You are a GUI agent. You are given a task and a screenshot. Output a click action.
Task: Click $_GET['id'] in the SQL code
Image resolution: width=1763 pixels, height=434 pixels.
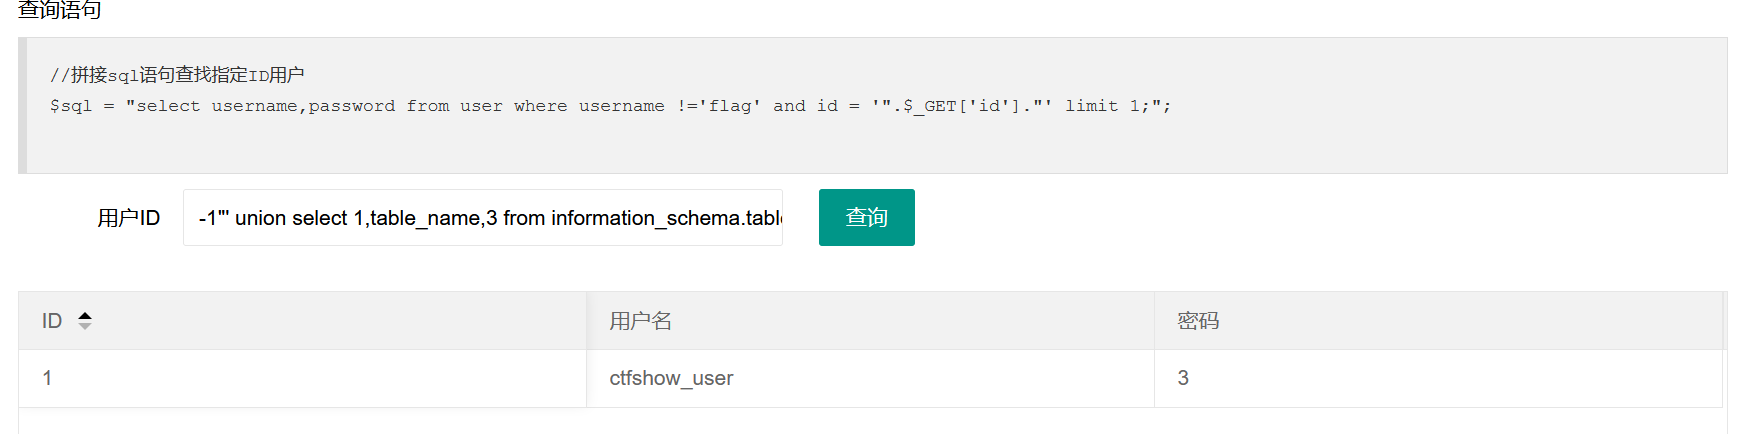962,106
